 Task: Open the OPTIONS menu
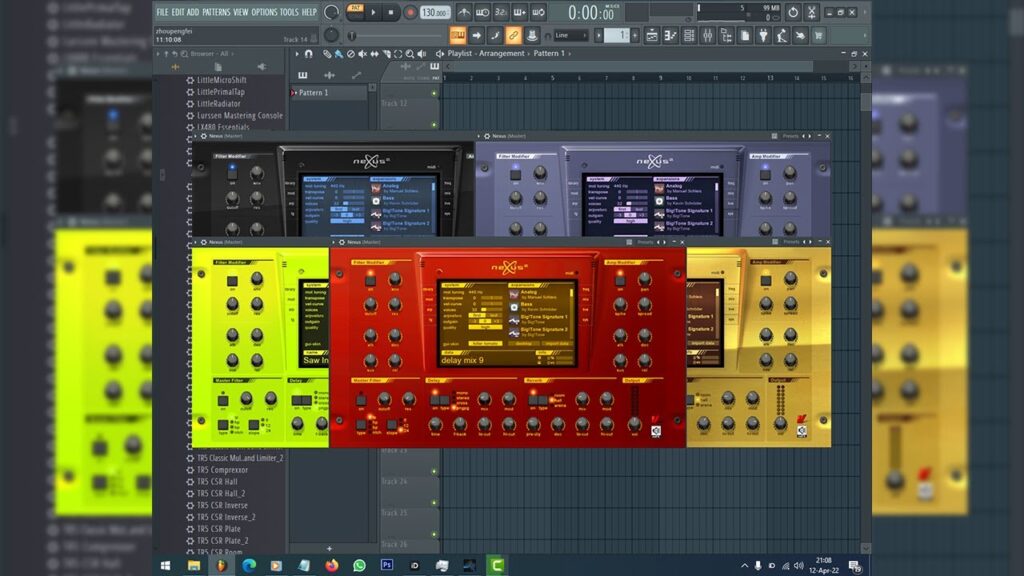pos(264,12)
